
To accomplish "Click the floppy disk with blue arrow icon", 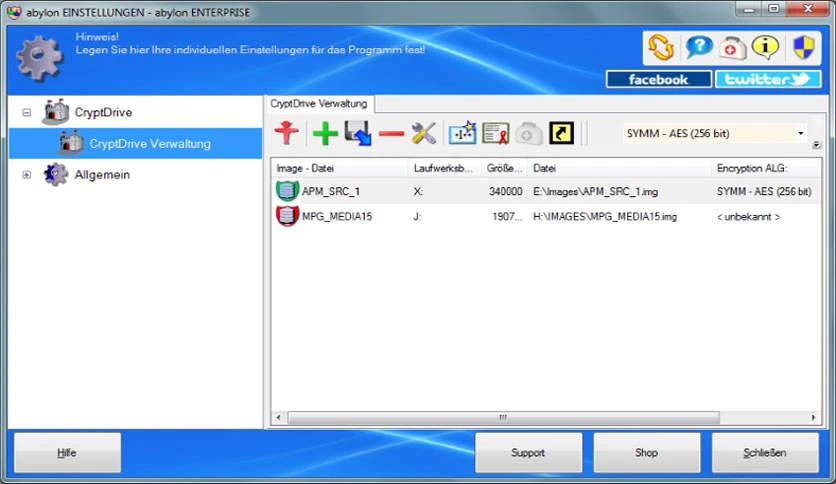I will pyautogui.click(x=358, y=133).
